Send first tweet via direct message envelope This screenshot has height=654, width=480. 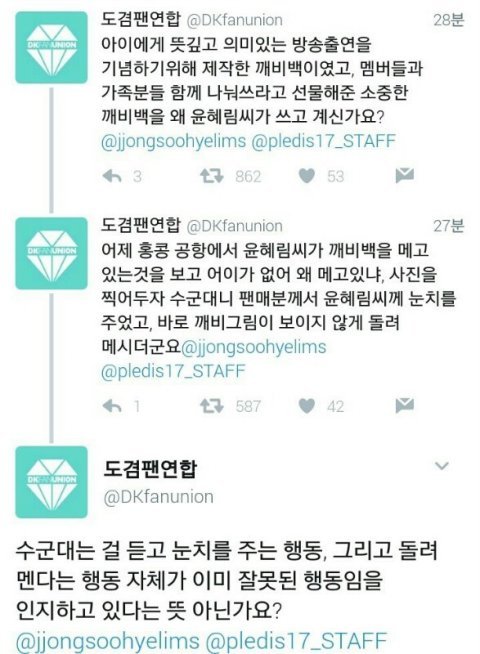click(x=405, y=176)
